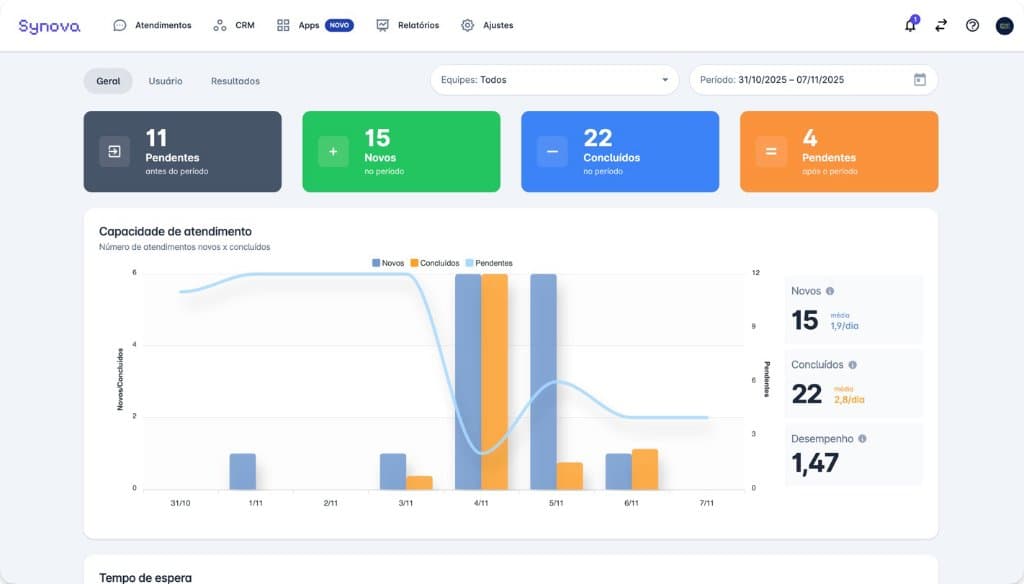
Task: Open the Período date range field
Action: click(x=814, y=80)
